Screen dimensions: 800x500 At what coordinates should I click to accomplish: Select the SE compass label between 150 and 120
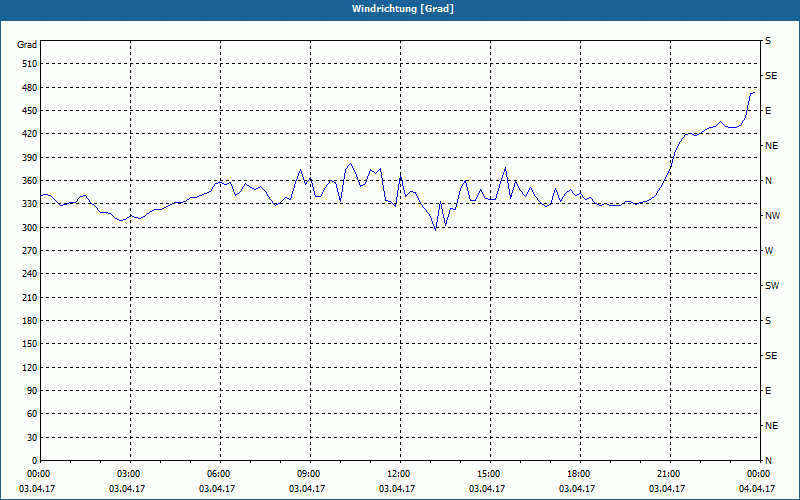771,356
